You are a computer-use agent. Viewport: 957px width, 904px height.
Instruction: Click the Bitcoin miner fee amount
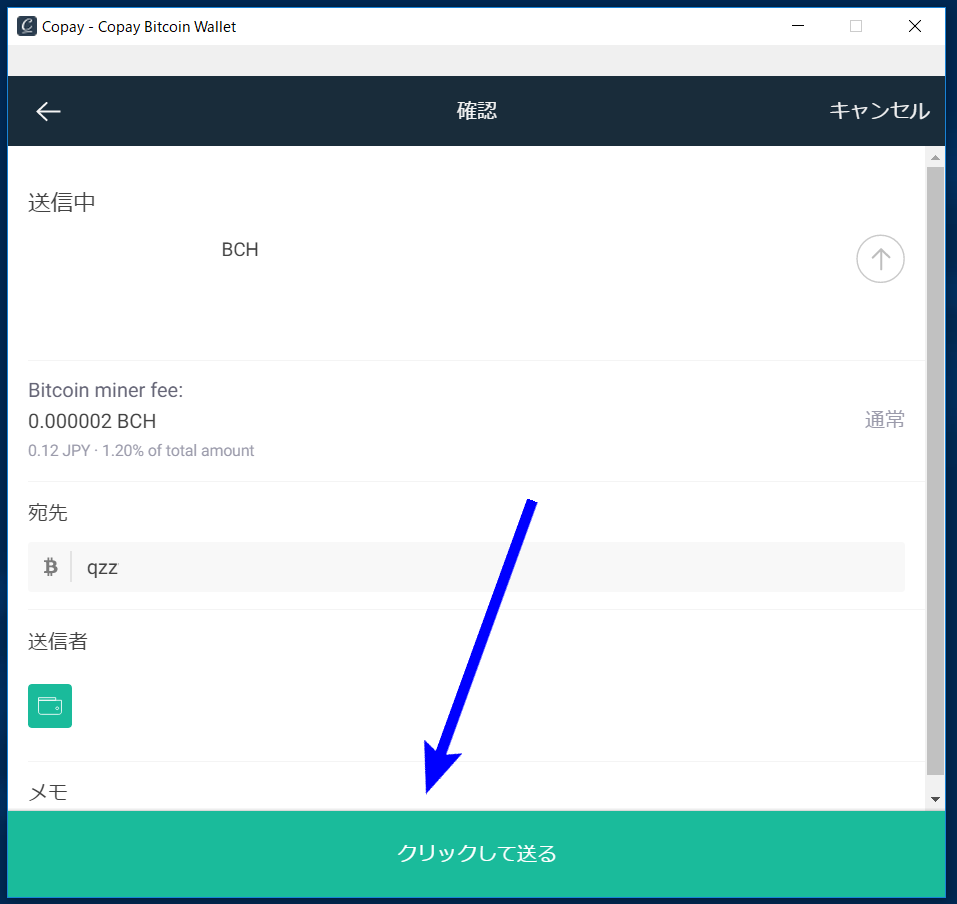92,421
